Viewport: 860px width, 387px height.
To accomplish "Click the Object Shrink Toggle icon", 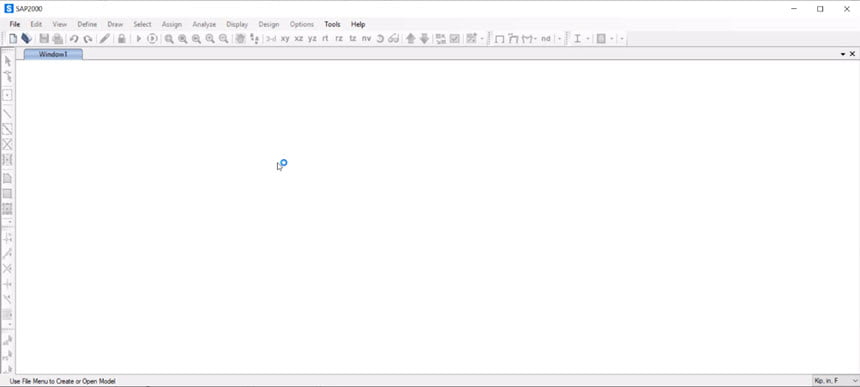I will (x=441, y=39).
